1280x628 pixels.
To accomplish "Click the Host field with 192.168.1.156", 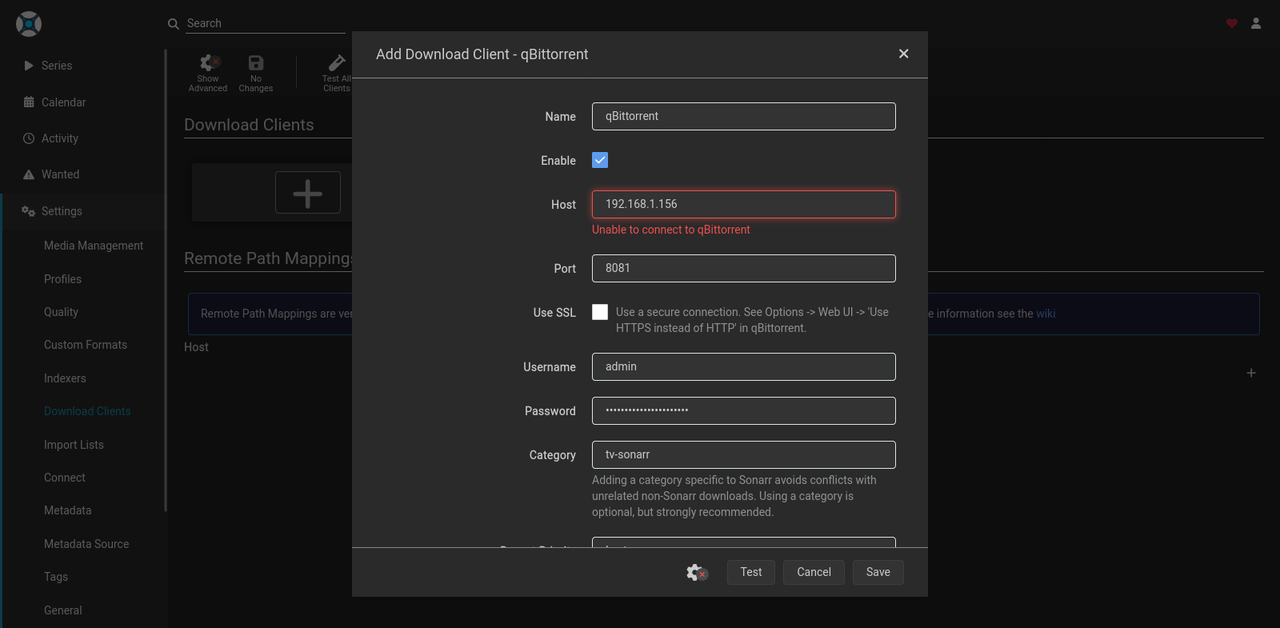I will (x=744, y=204).
